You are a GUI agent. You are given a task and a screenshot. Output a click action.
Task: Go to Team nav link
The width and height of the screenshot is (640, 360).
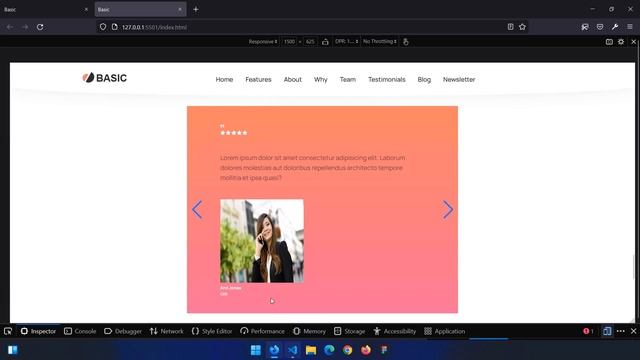pos(348,80)
